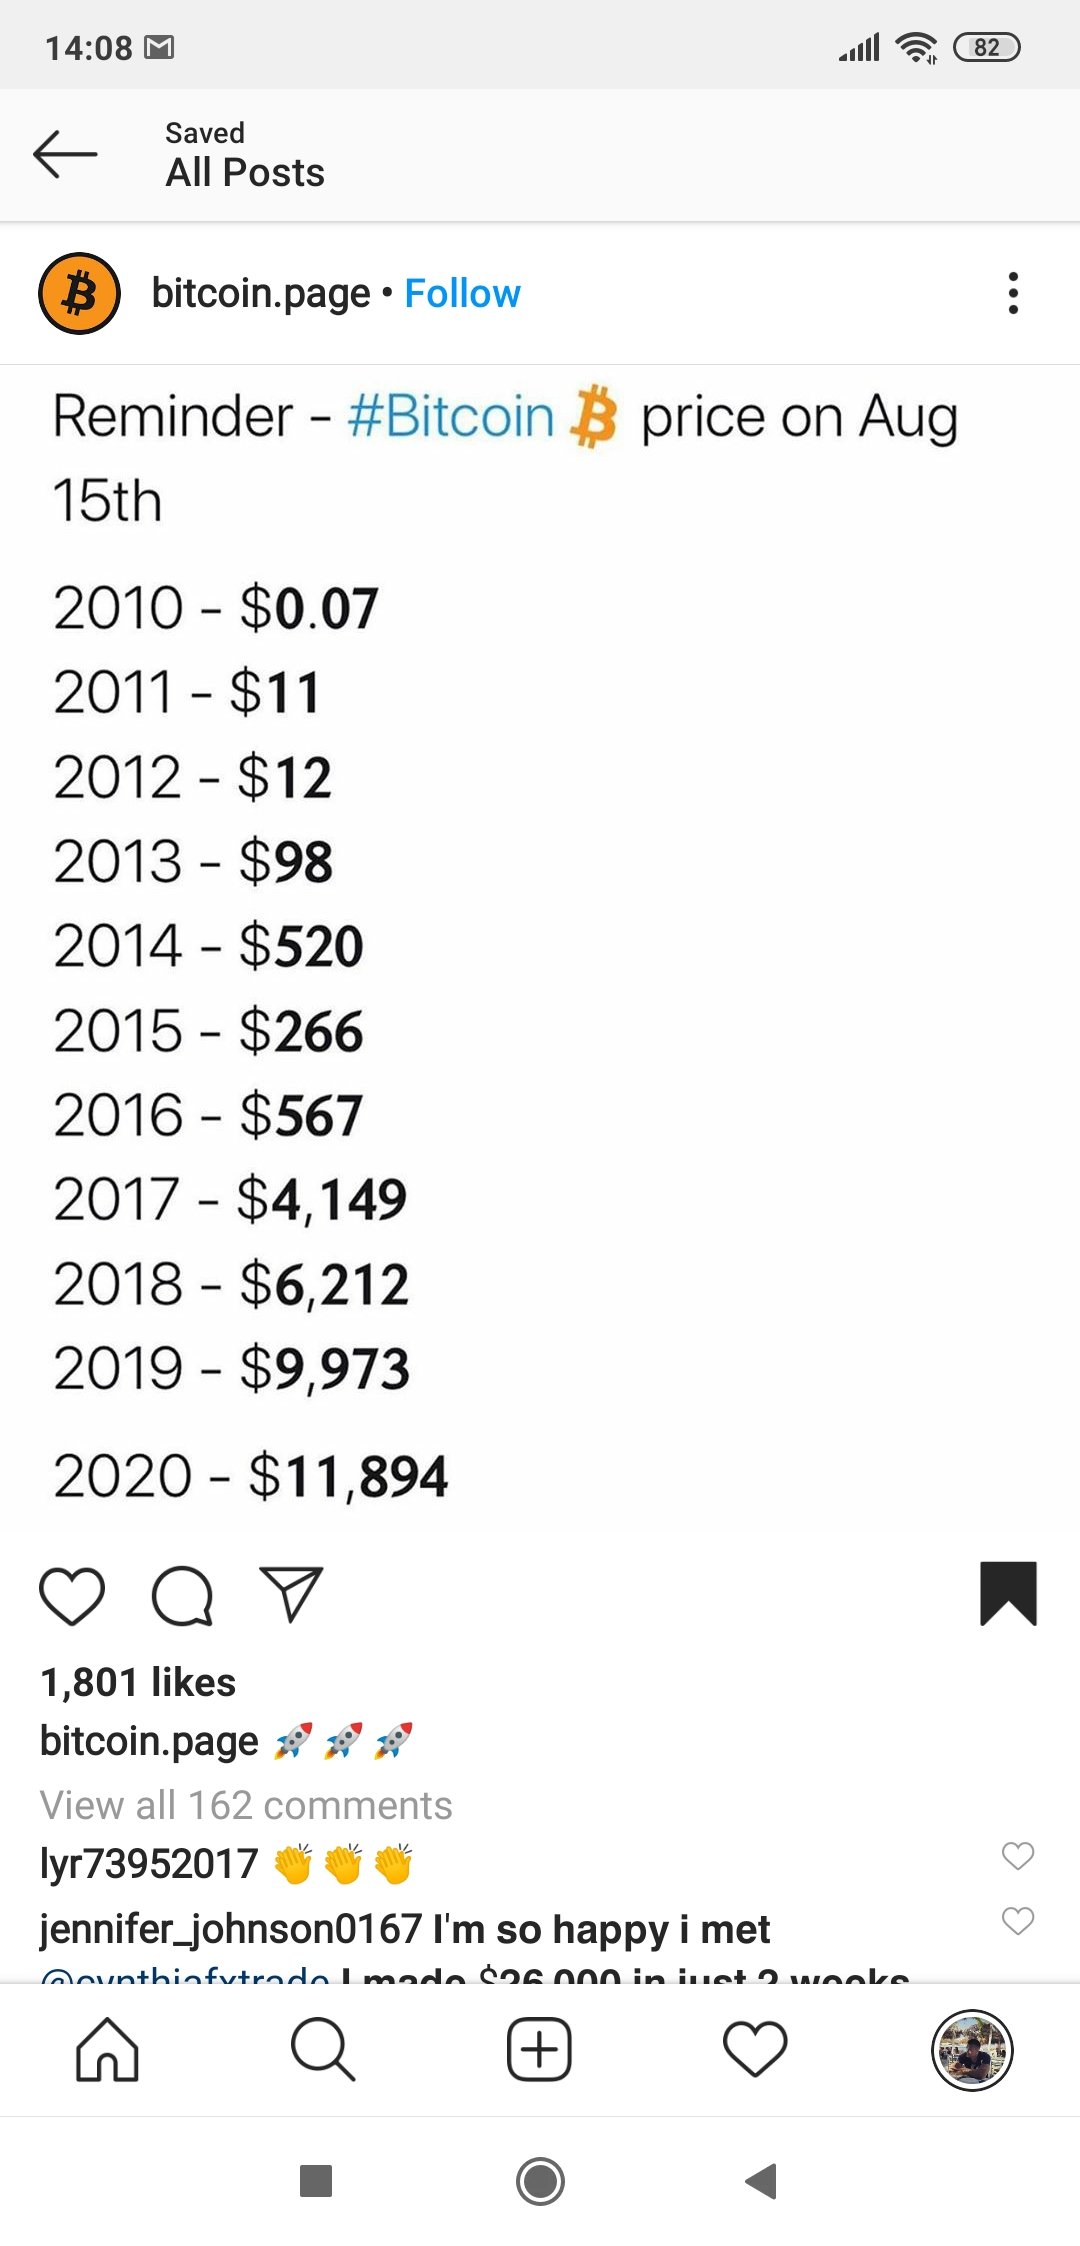Follow the bitcoin.page account
This screenshot has height=2246, width=1080.
(x=462, y=293)
